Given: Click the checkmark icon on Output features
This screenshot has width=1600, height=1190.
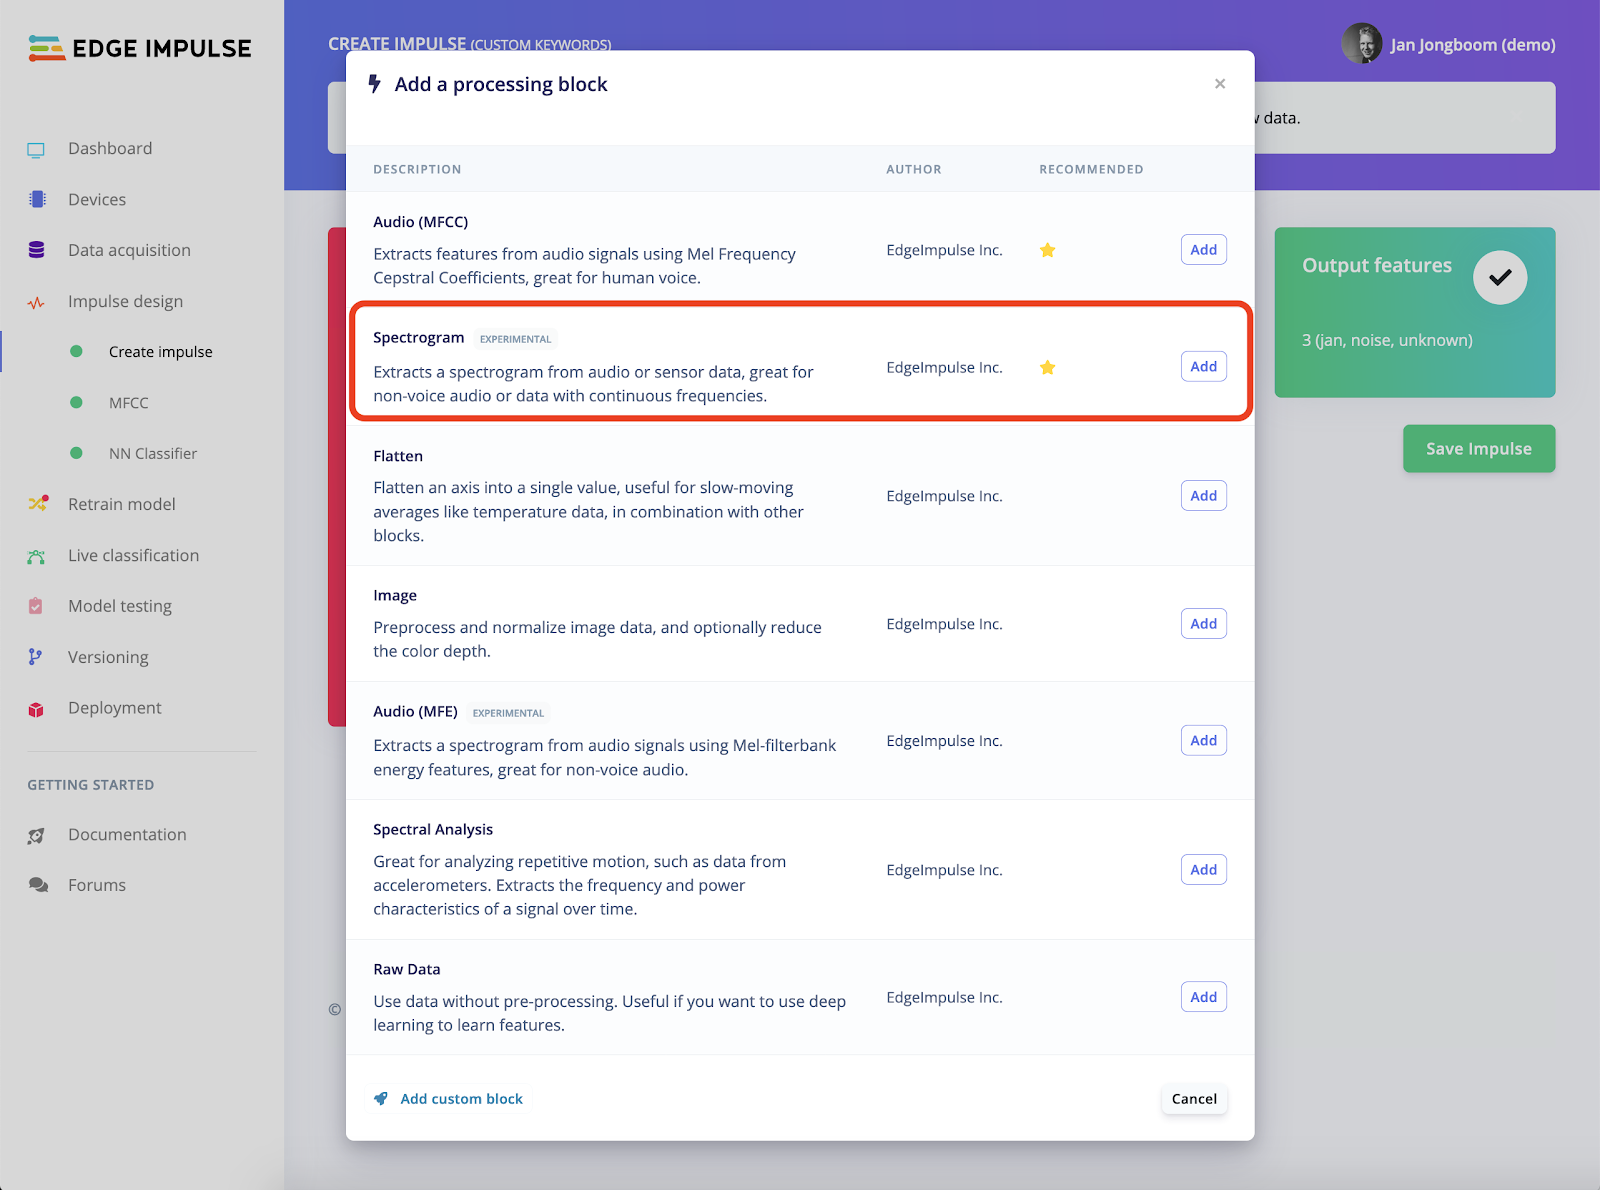Looking at the screenshot, I should 1500,277.
